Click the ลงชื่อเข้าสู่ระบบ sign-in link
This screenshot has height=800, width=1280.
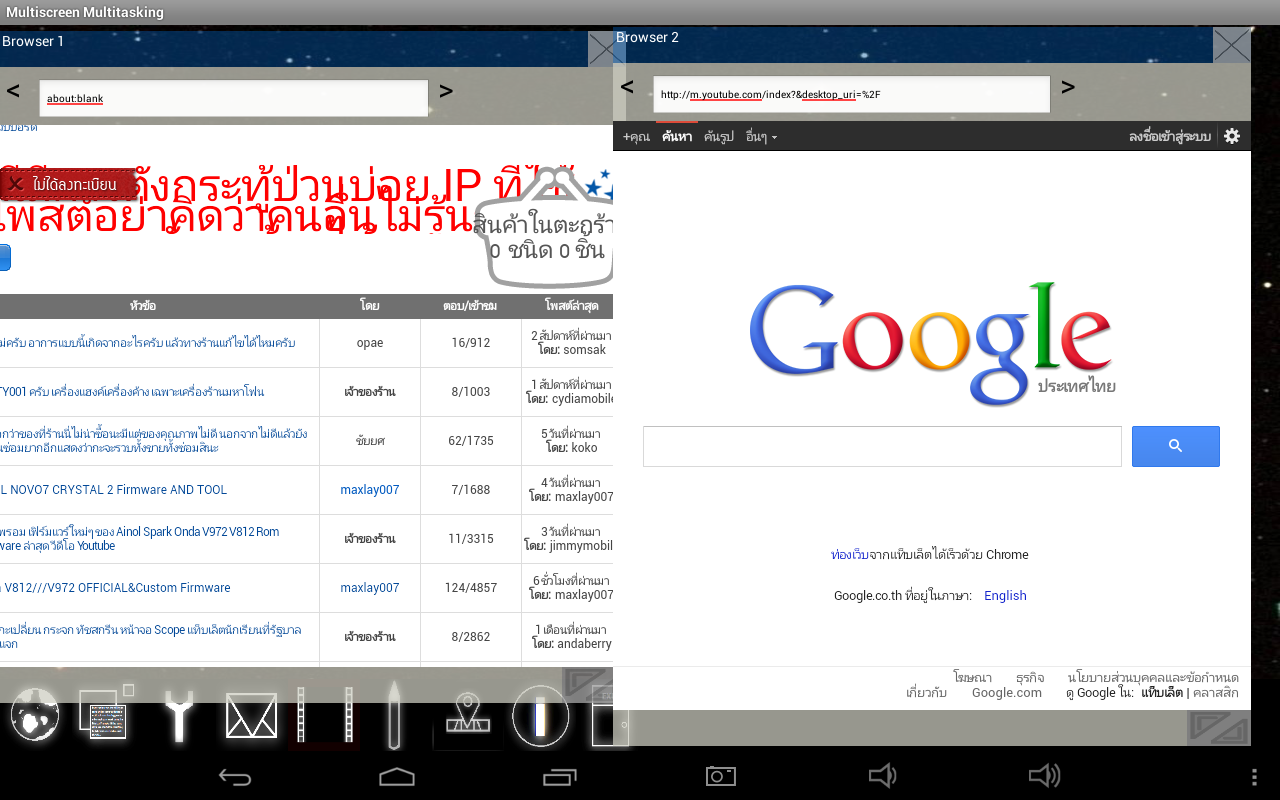pos(1169,137)
